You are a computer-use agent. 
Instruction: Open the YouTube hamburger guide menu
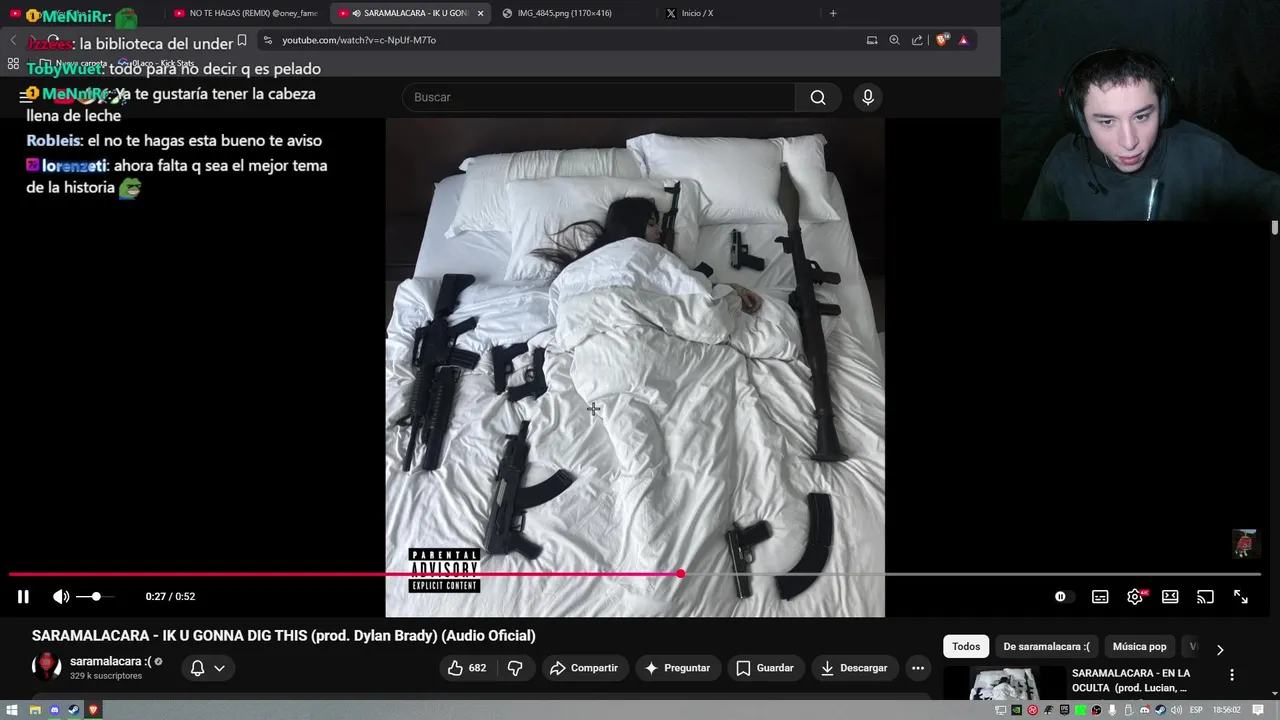pyautogui.click(x=26, y=97)
